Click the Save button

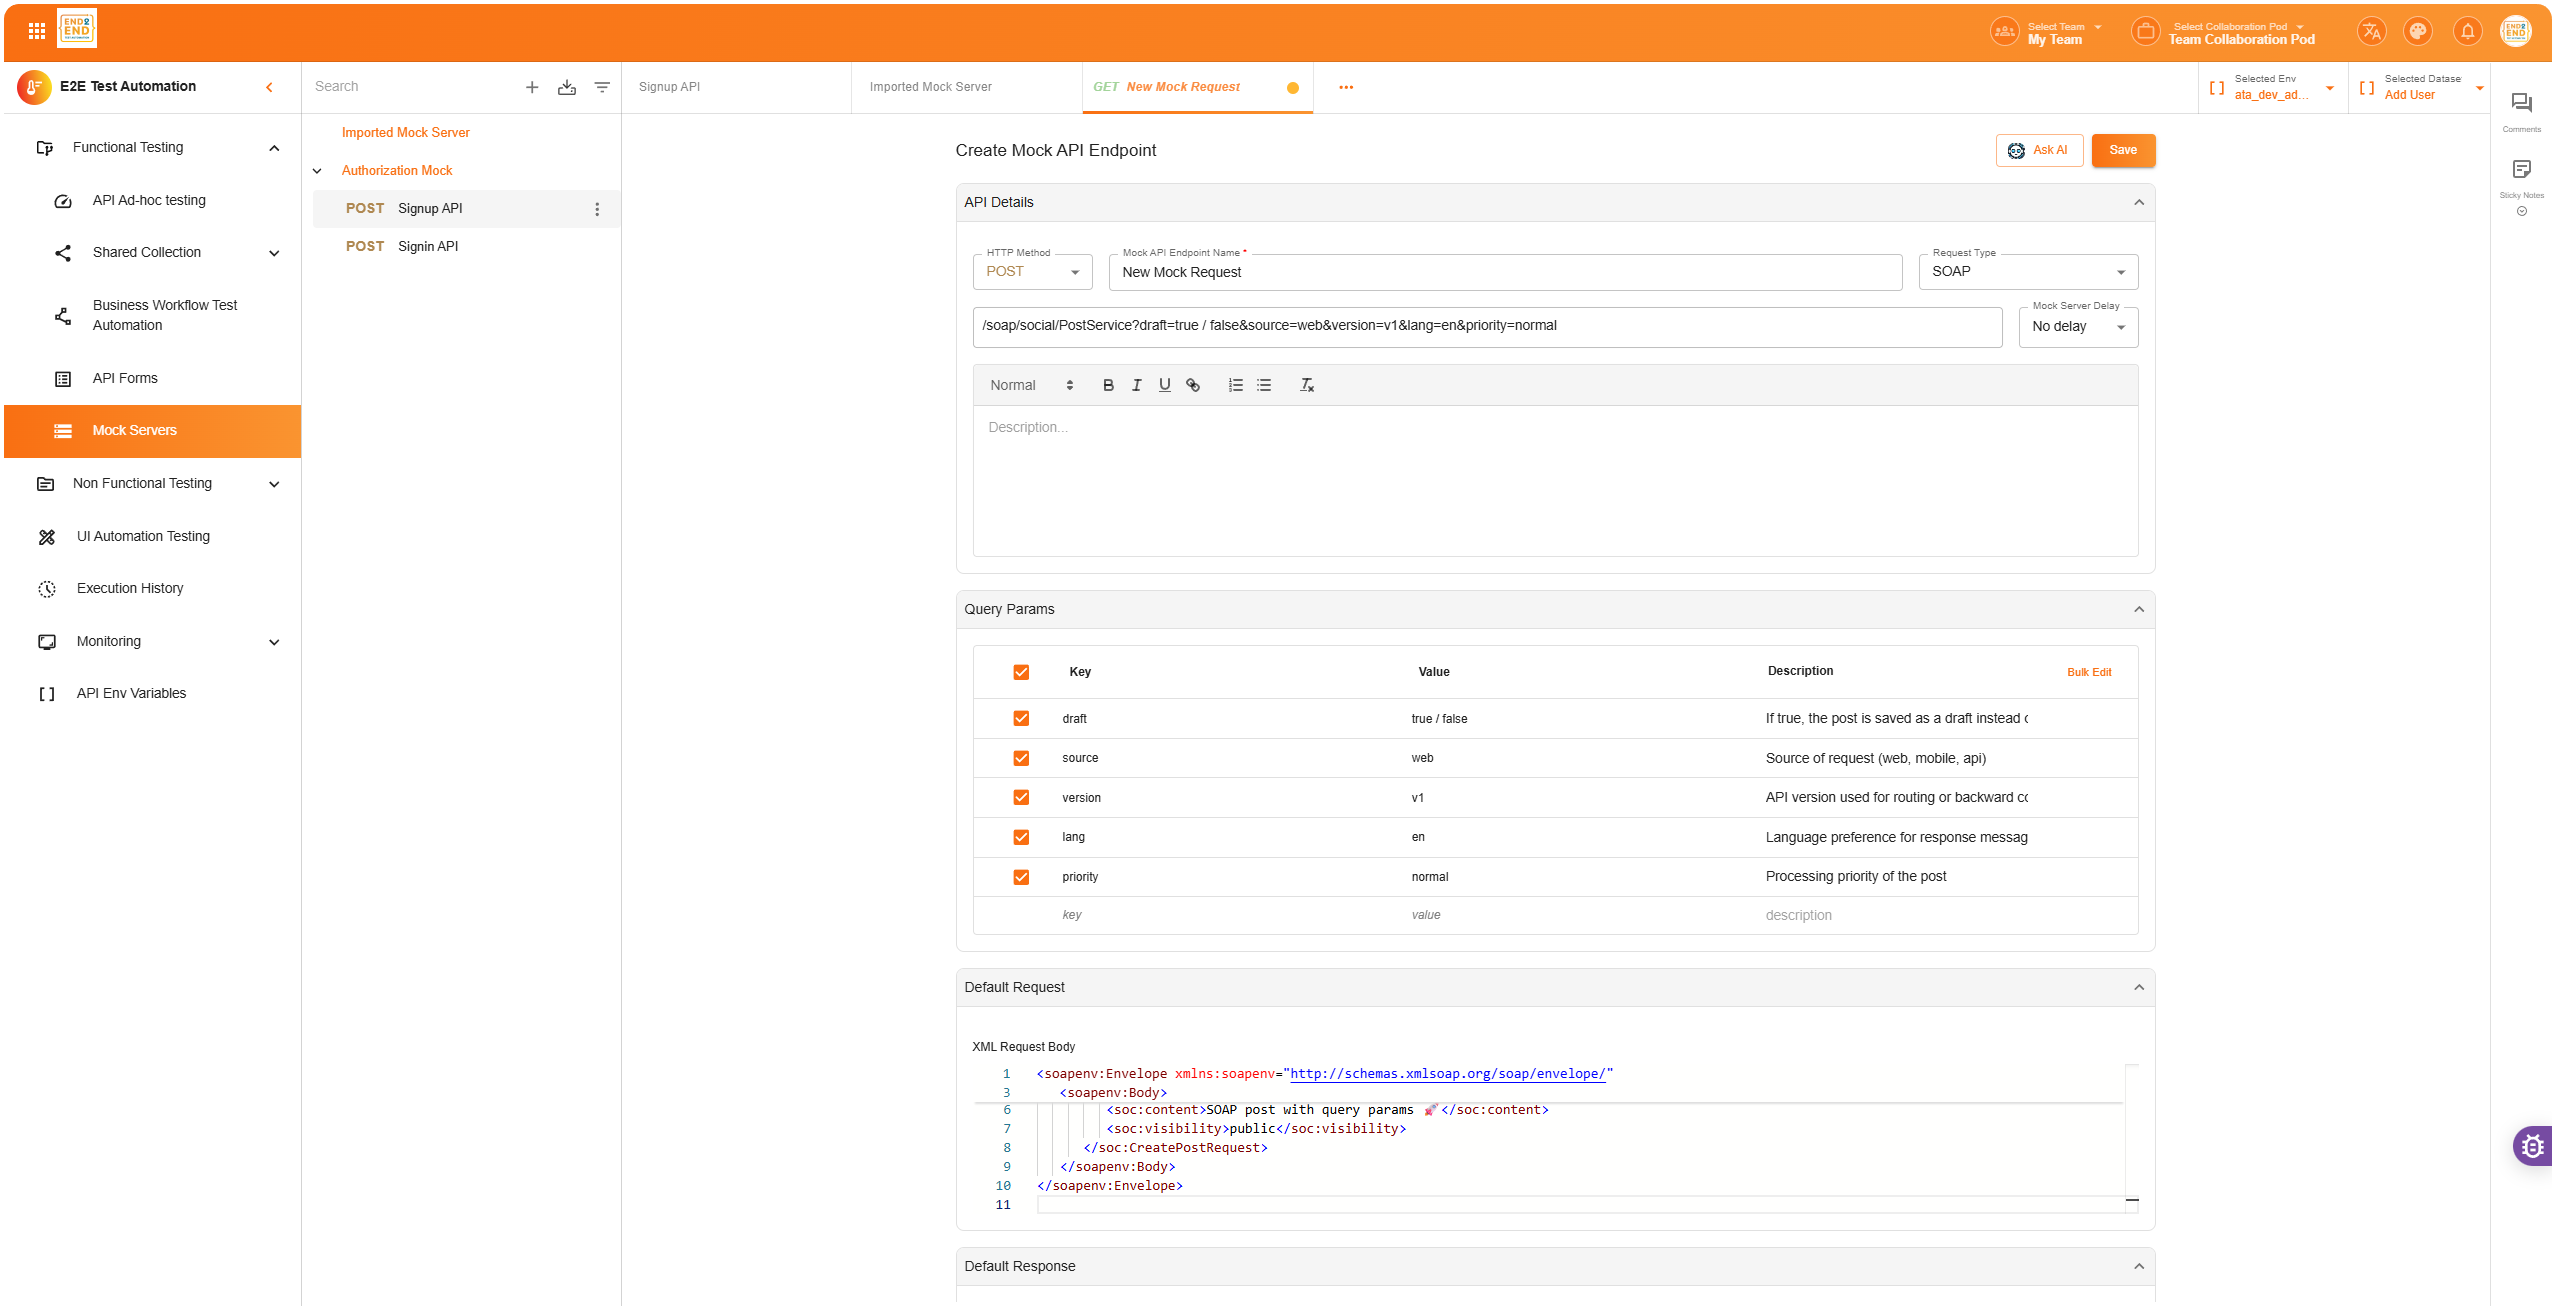2123,150
